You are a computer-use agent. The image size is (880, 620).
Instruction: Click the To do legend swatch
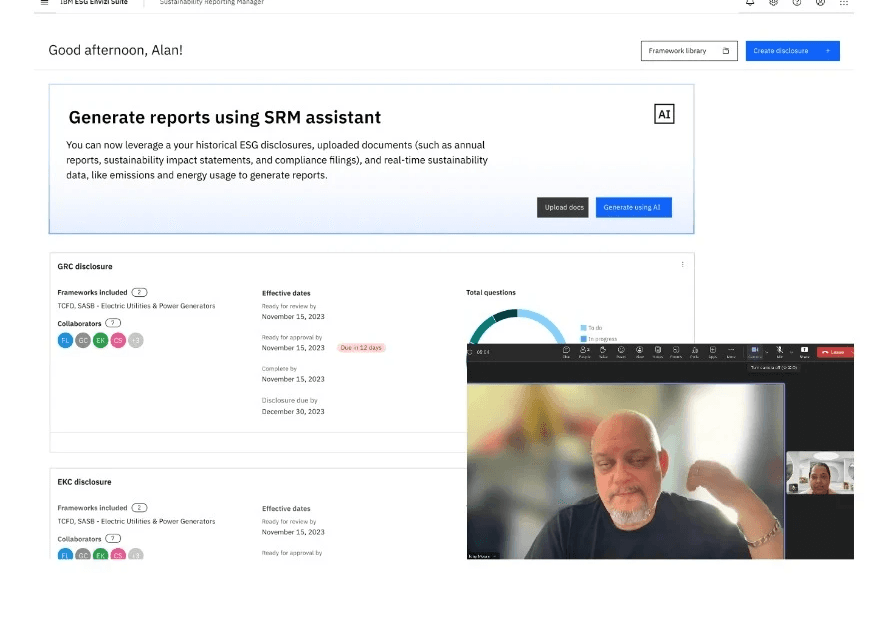pos(584,328)
